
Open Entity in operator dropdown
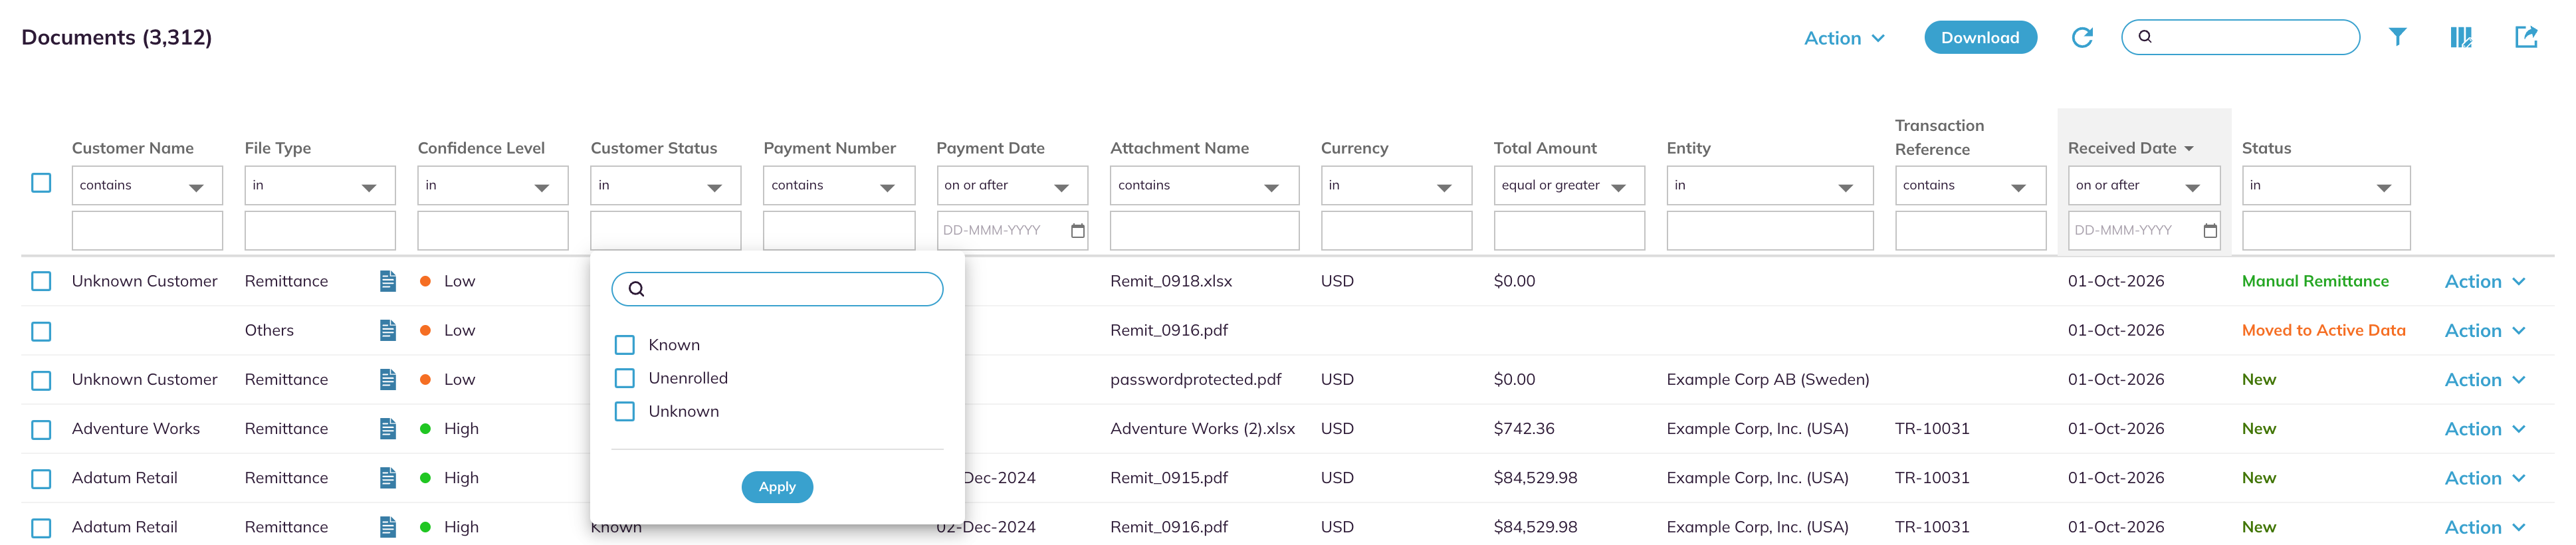[1770, 185]
